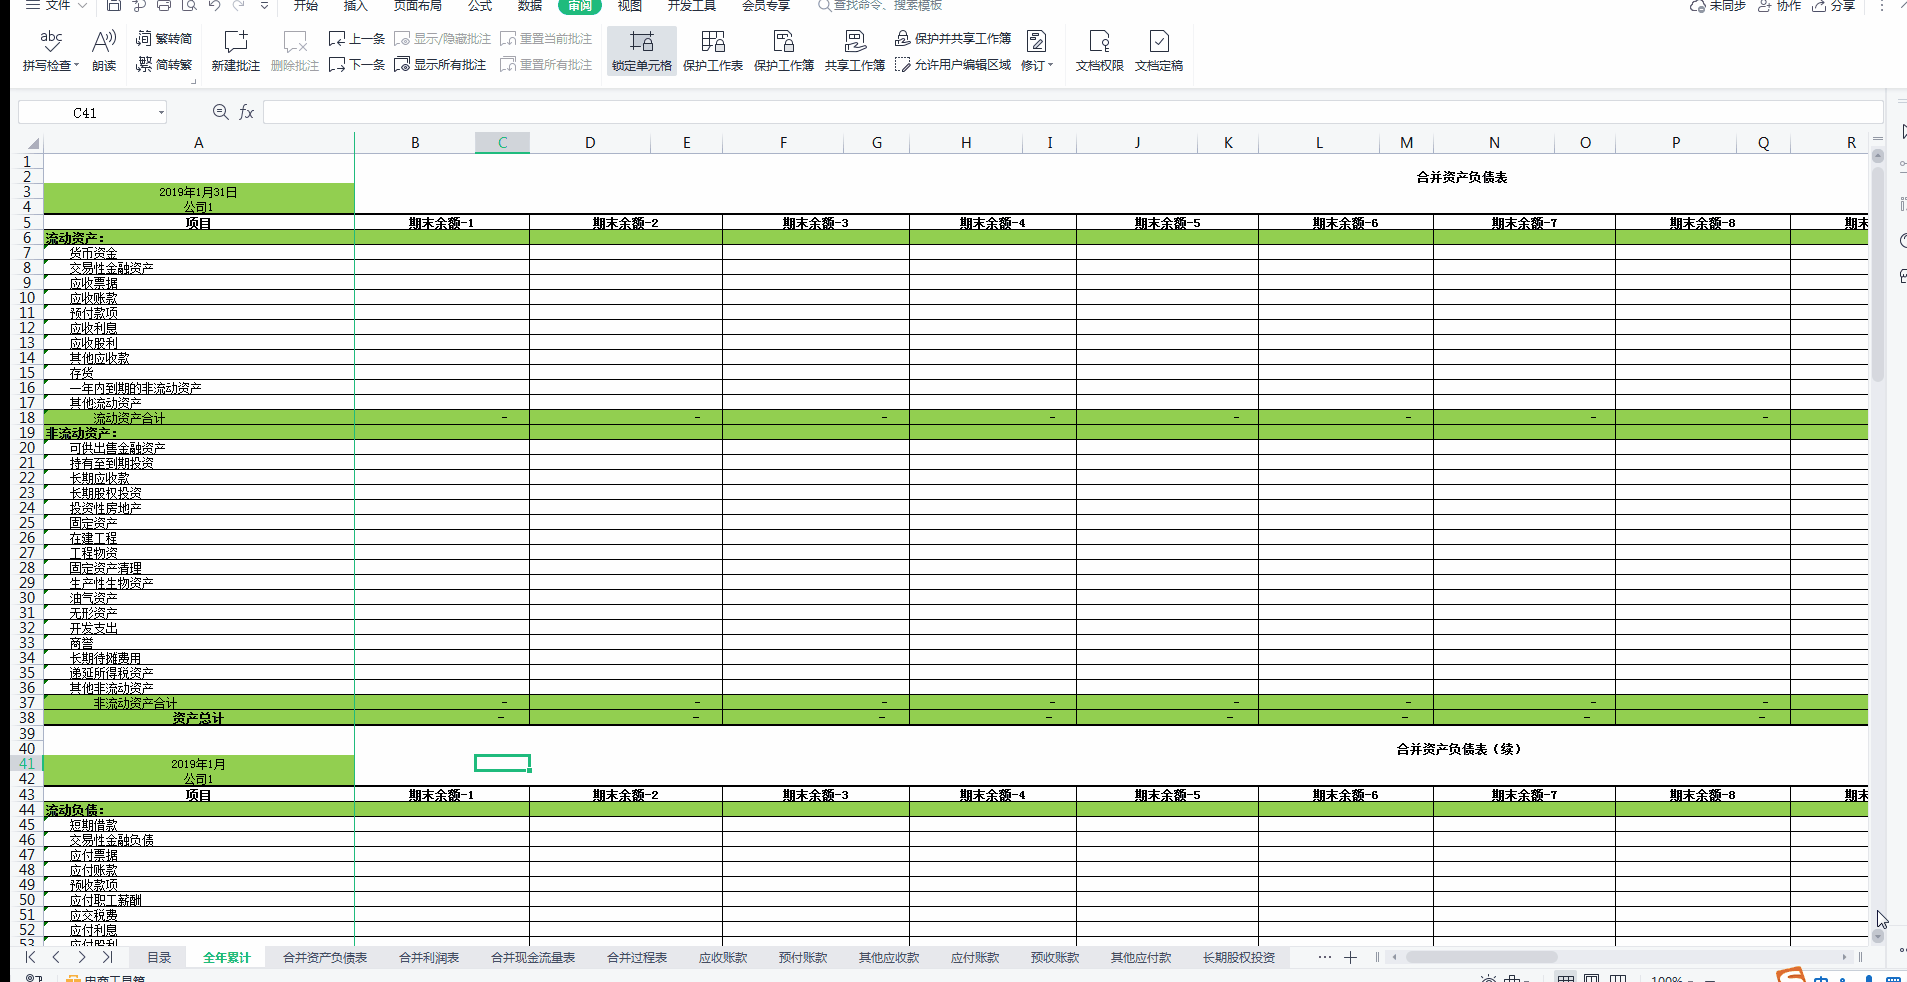This screenshot has height=982, width=1907.
Task: Open the Name Box dropdown arrow
Action: tap(161, 113)
